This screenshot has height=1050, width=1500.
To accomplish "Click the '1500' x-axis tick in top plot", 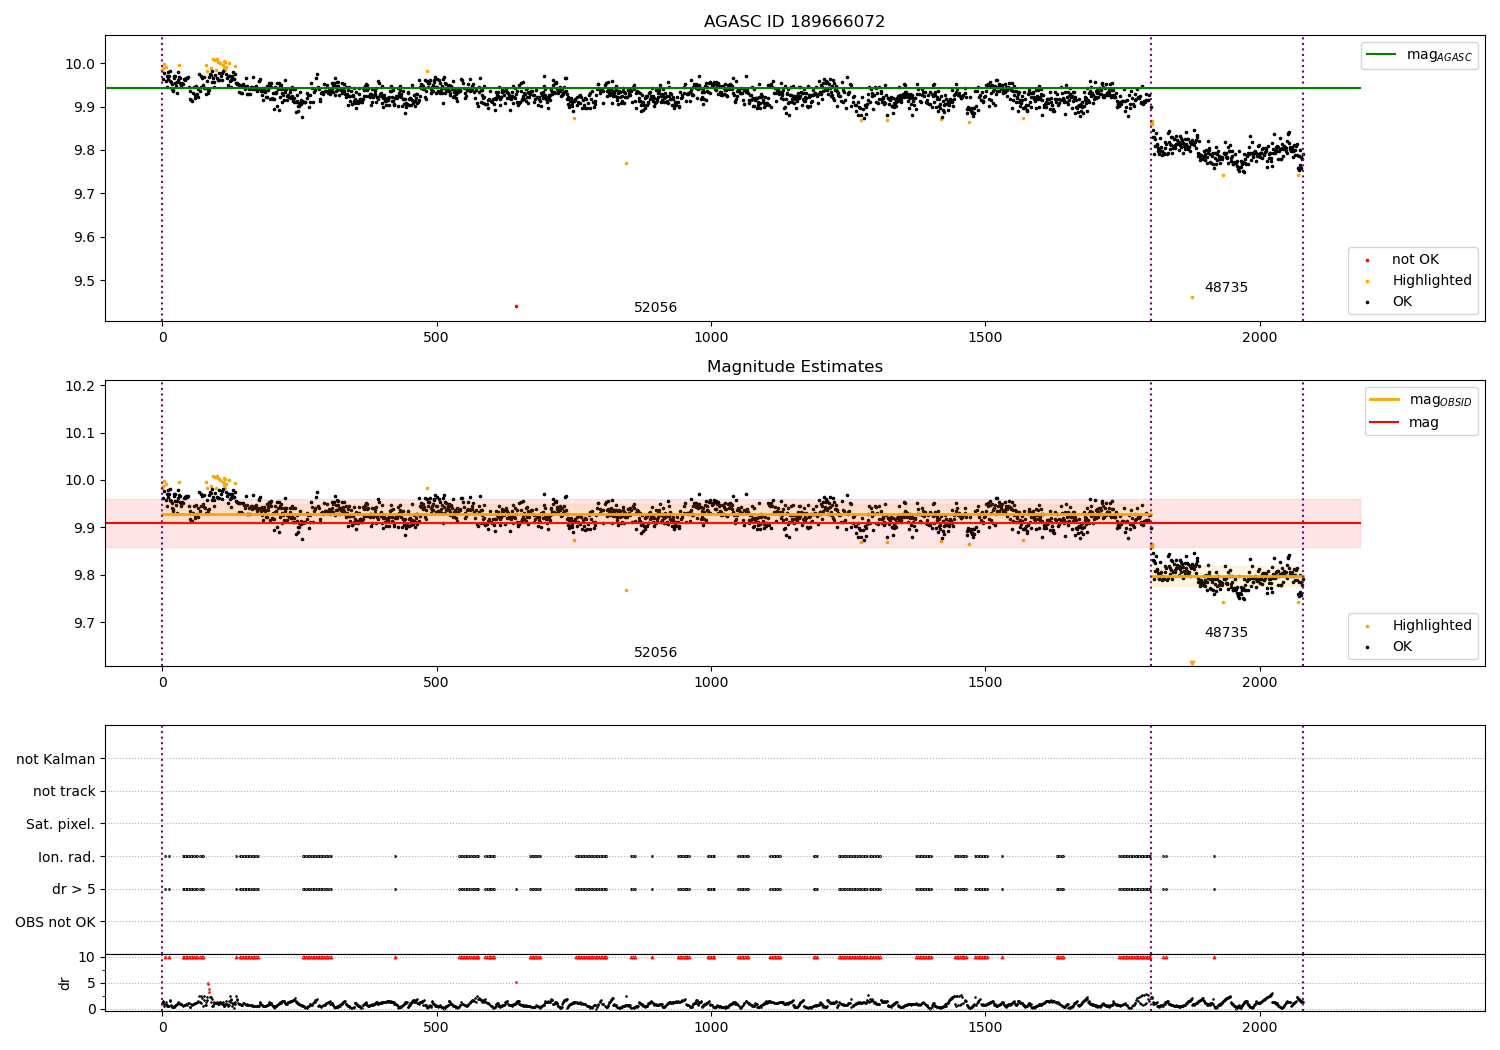I will click(985, 338).
